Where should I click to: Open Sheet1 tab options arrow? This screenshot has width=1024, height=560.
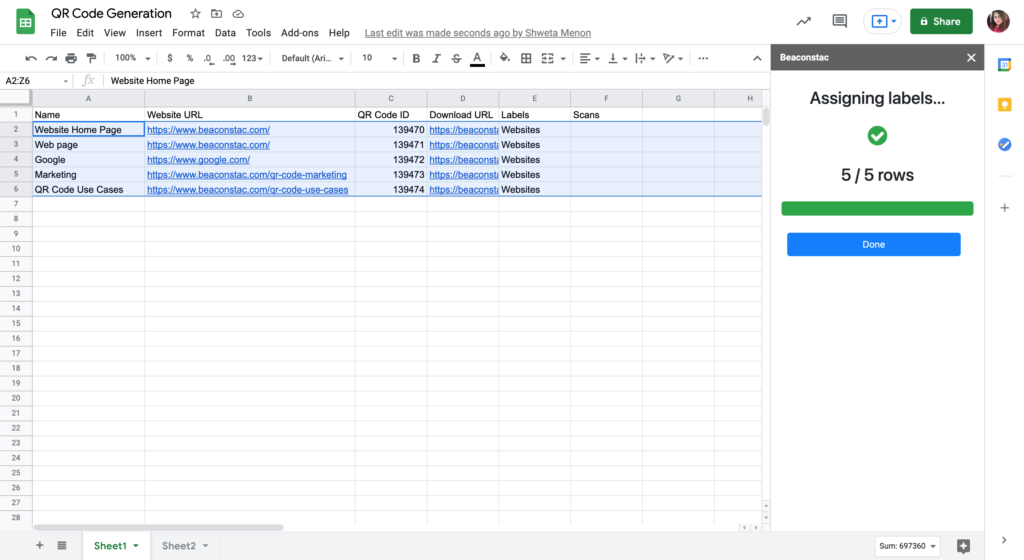136,546
